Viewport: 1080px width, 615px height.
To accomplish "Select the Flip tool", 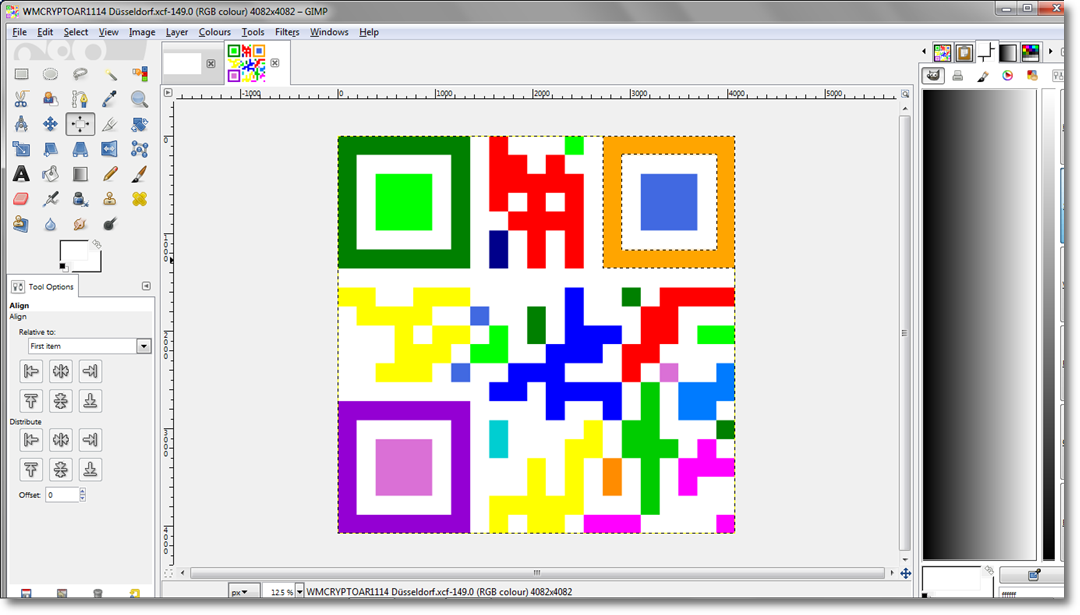I will [110, 149].
